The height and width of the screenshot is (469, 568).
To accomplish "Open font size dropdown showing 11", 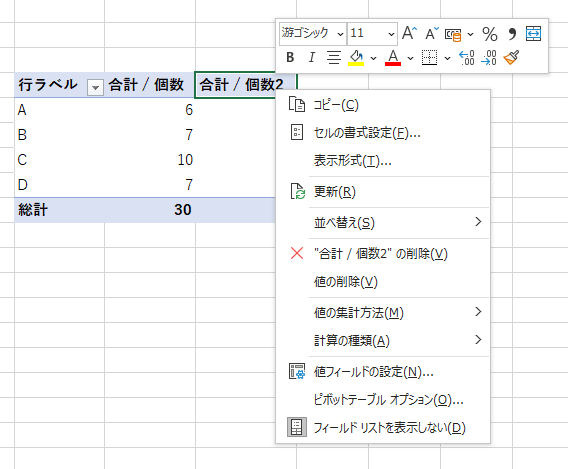I will 391,34.
